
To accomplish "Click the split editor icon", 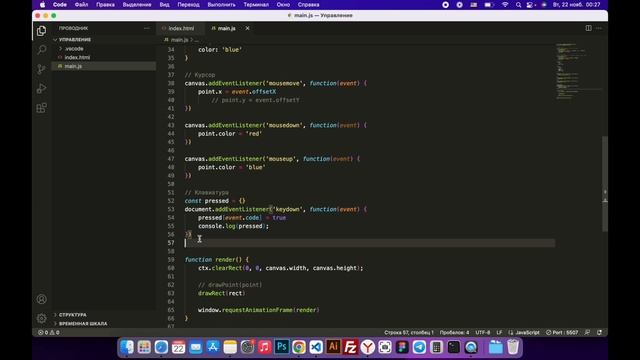I will 589,28.
